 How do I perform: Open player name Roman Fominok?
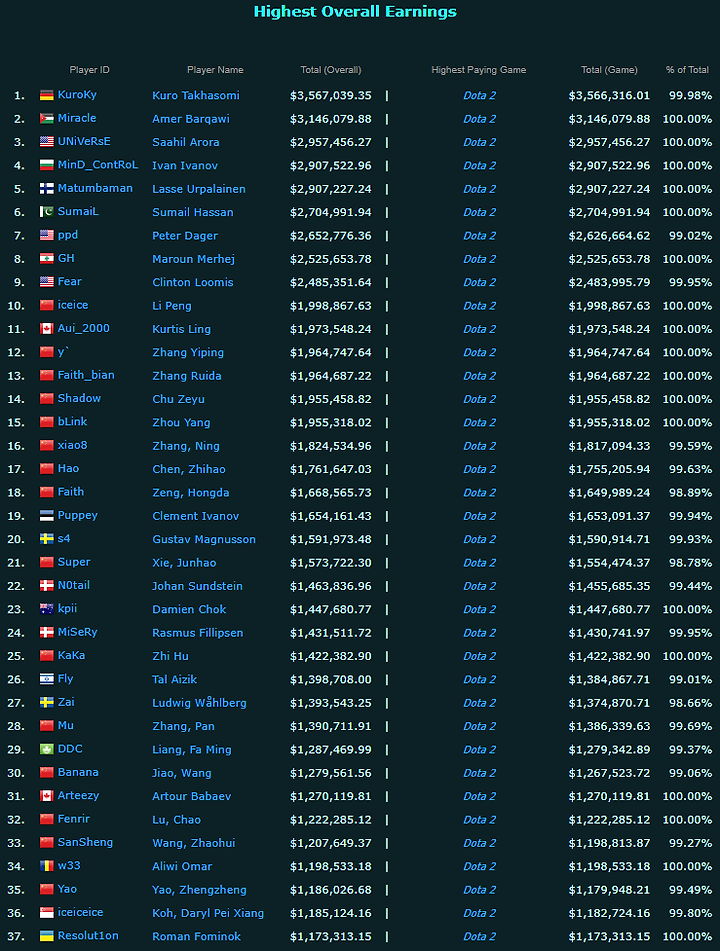coord(197,936)
